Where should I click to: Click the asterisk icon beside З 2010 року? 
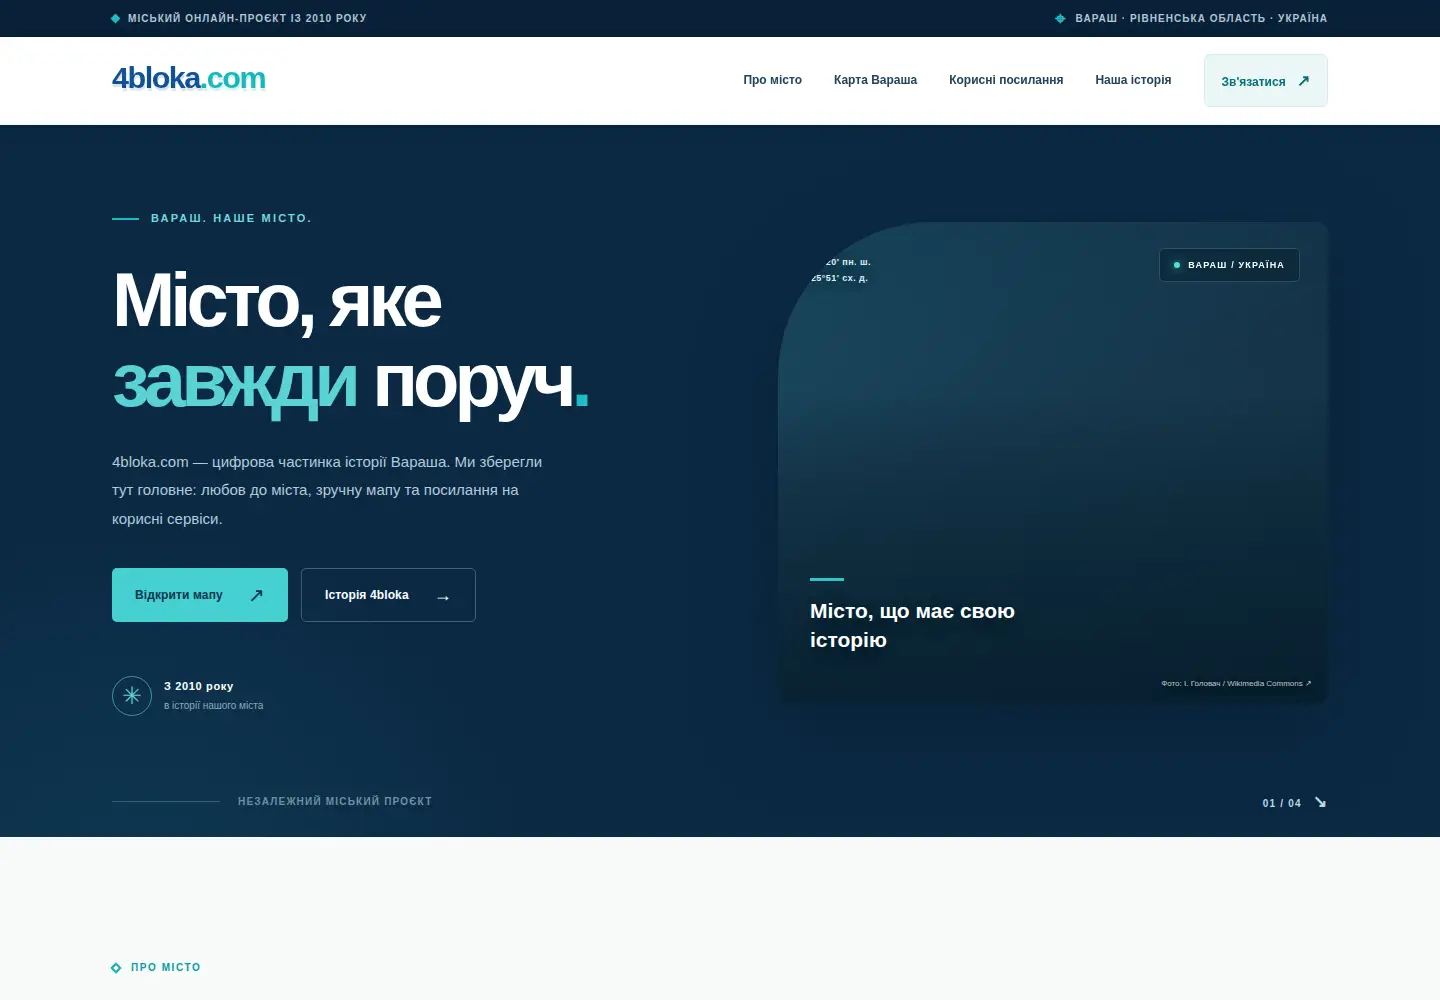(x=132, y=696)
